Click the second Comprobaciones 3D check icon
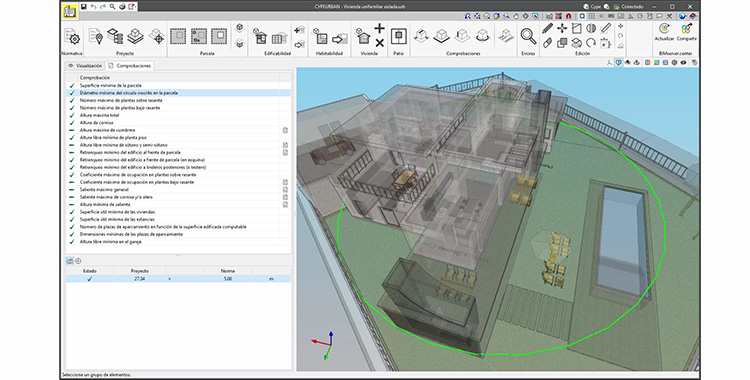Image resolution: width=750 pixels, height=380 pixels. pos(441,36)
